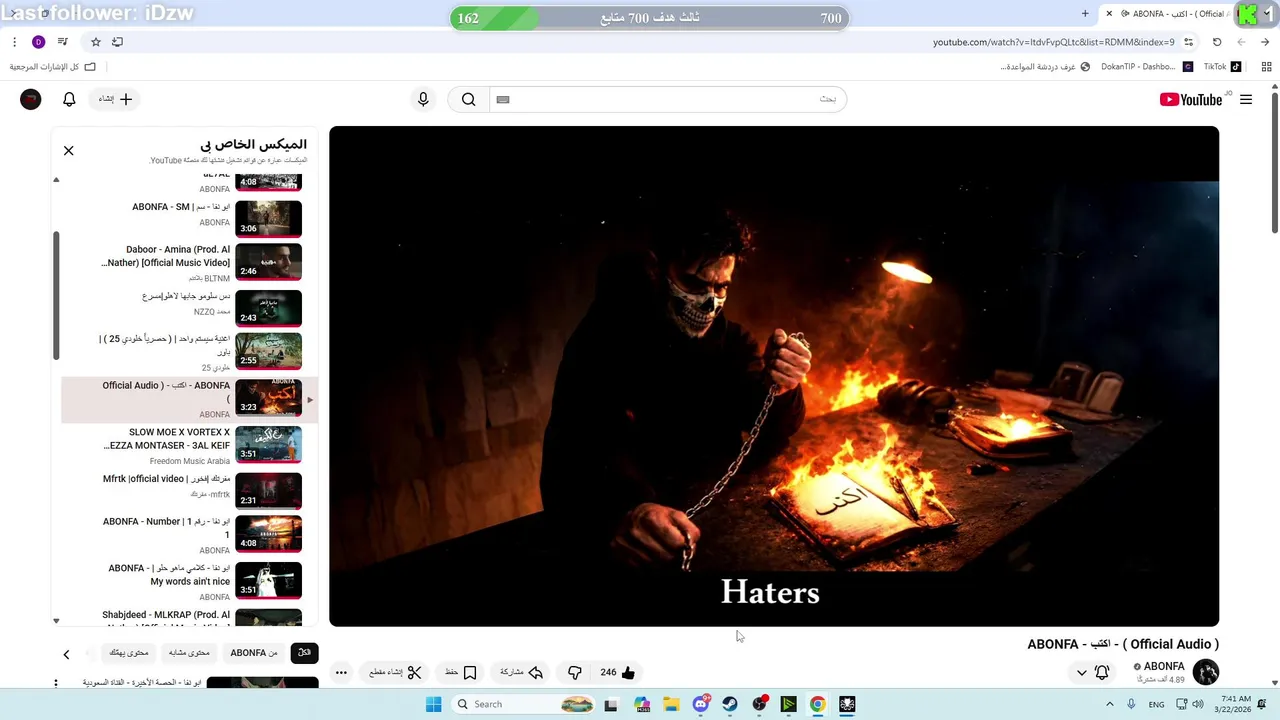Close the ABONFA YouTube browser tab
1280x720 pixels.
coord(1109,14)
